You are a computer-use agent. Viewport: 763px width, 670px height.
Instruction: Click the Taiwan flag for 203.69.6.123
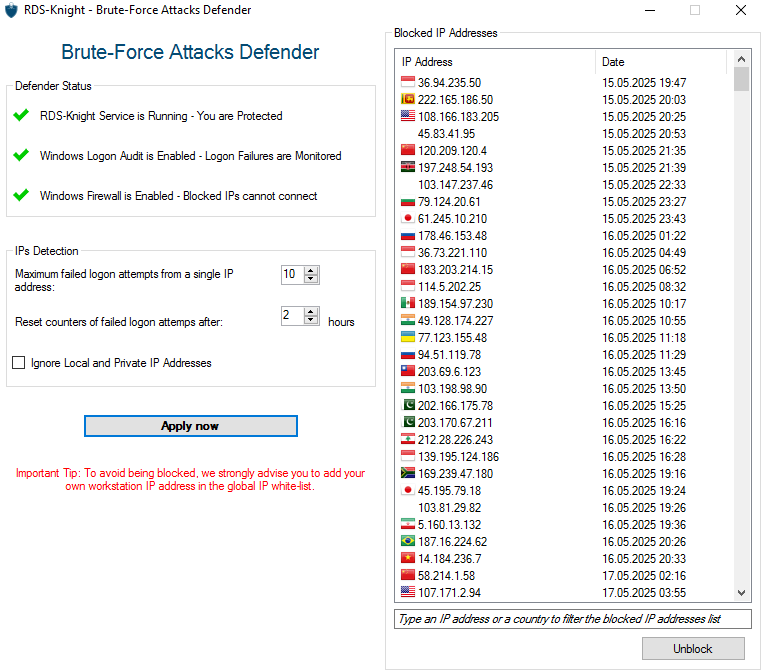pos(408,371)
